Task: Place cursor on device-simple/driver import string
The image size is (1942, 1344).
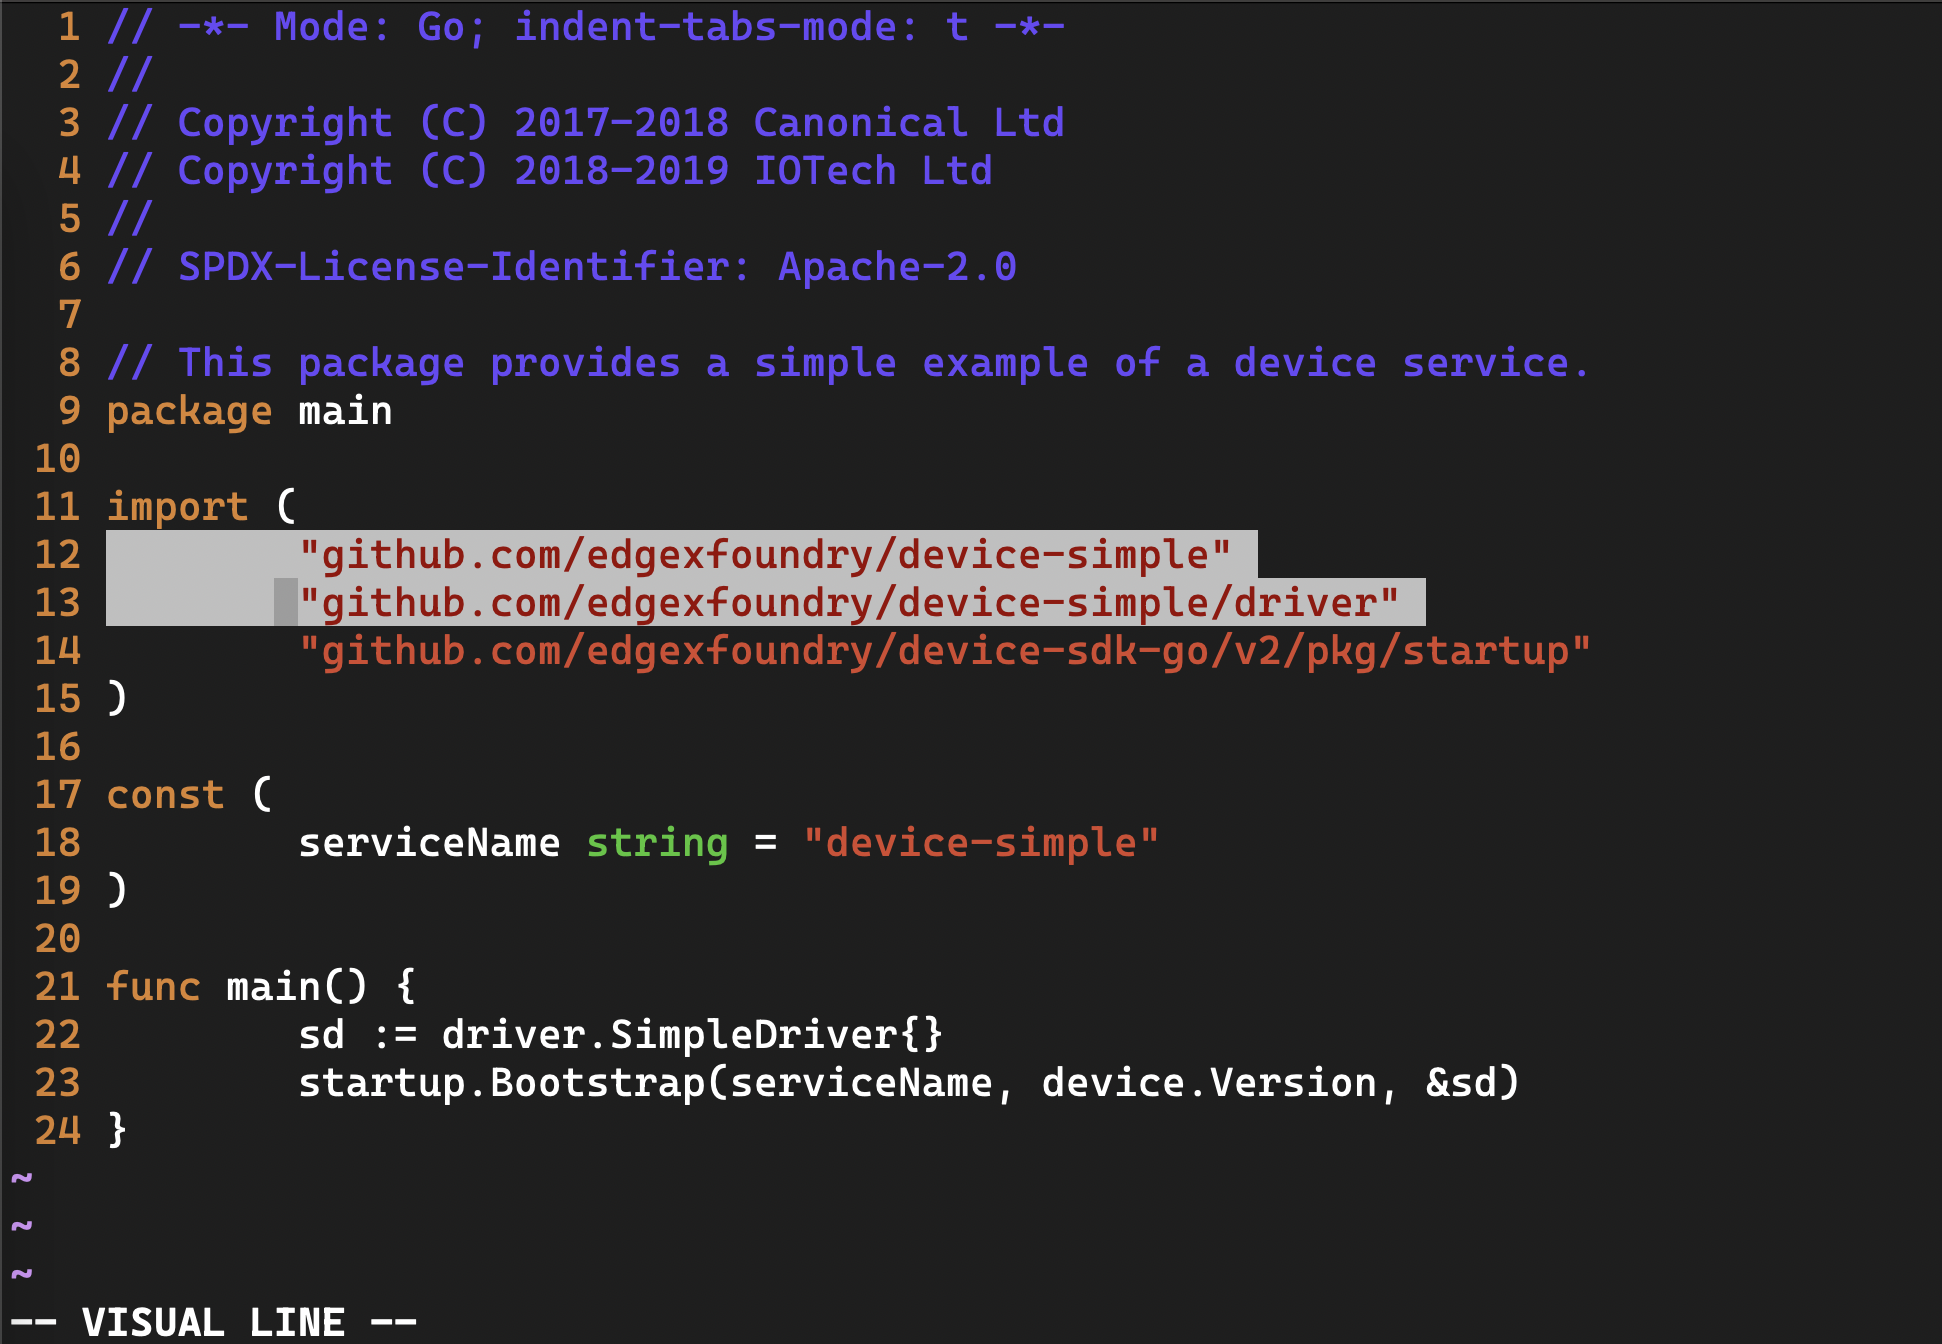Action: coord(849,603)
